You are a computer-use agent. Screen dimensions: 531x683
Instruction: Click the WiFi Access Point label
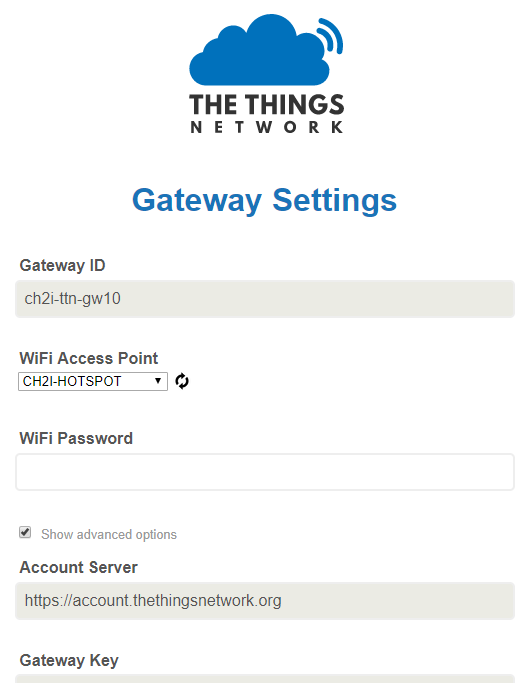(x=88, y=358)
